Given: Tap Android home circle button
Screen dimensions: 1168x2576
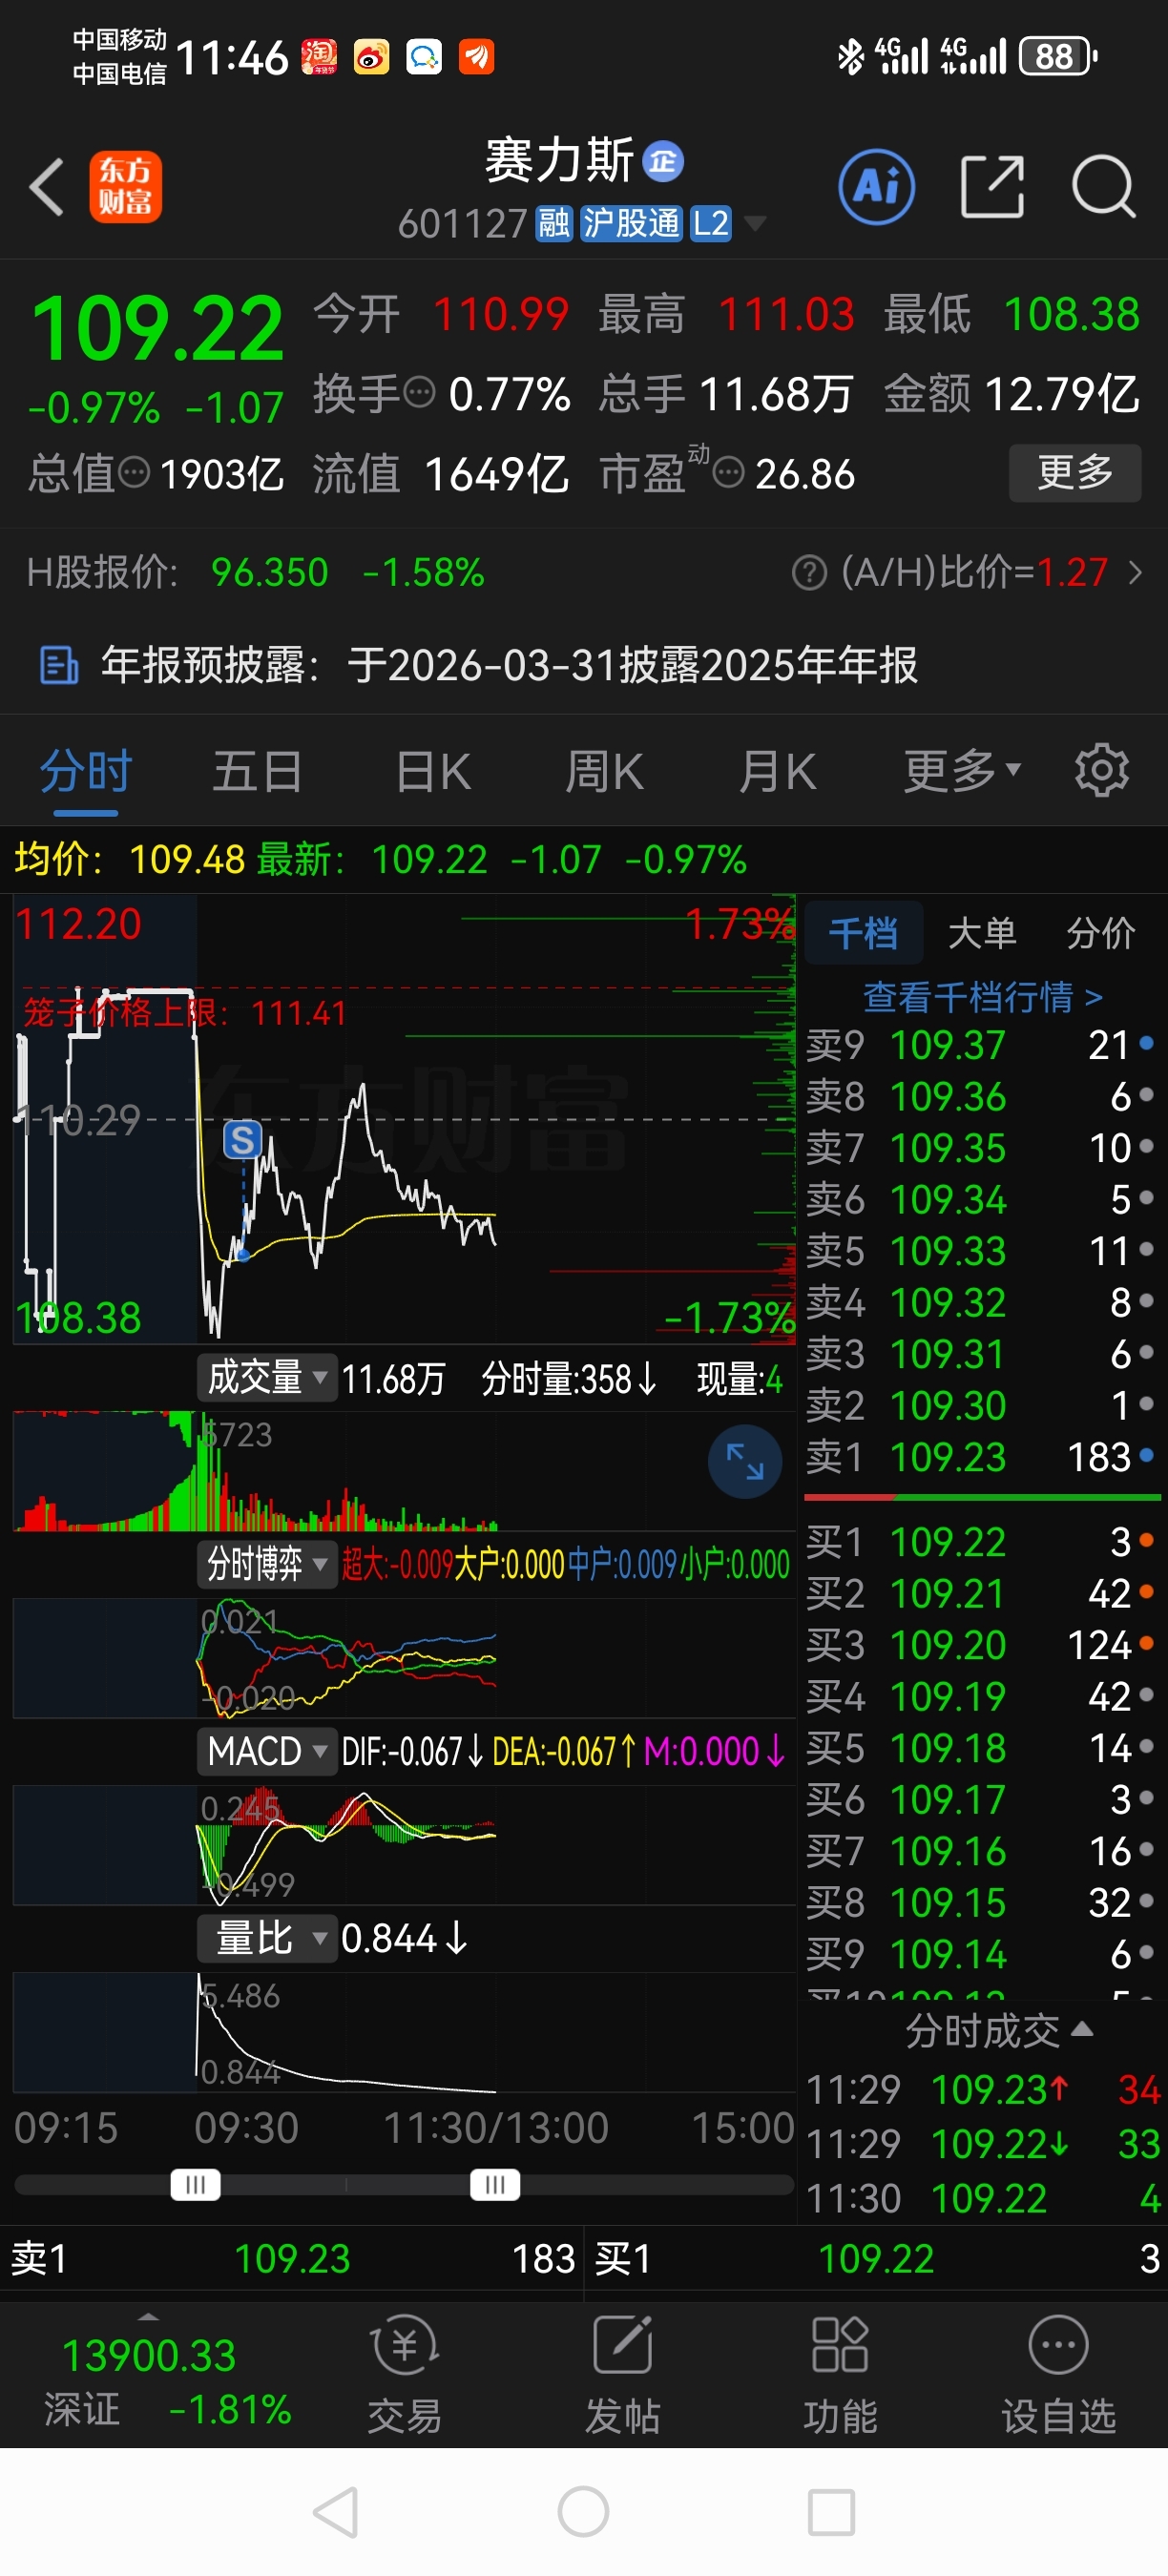Looking at the screenshot, I should click(583, 2511).
